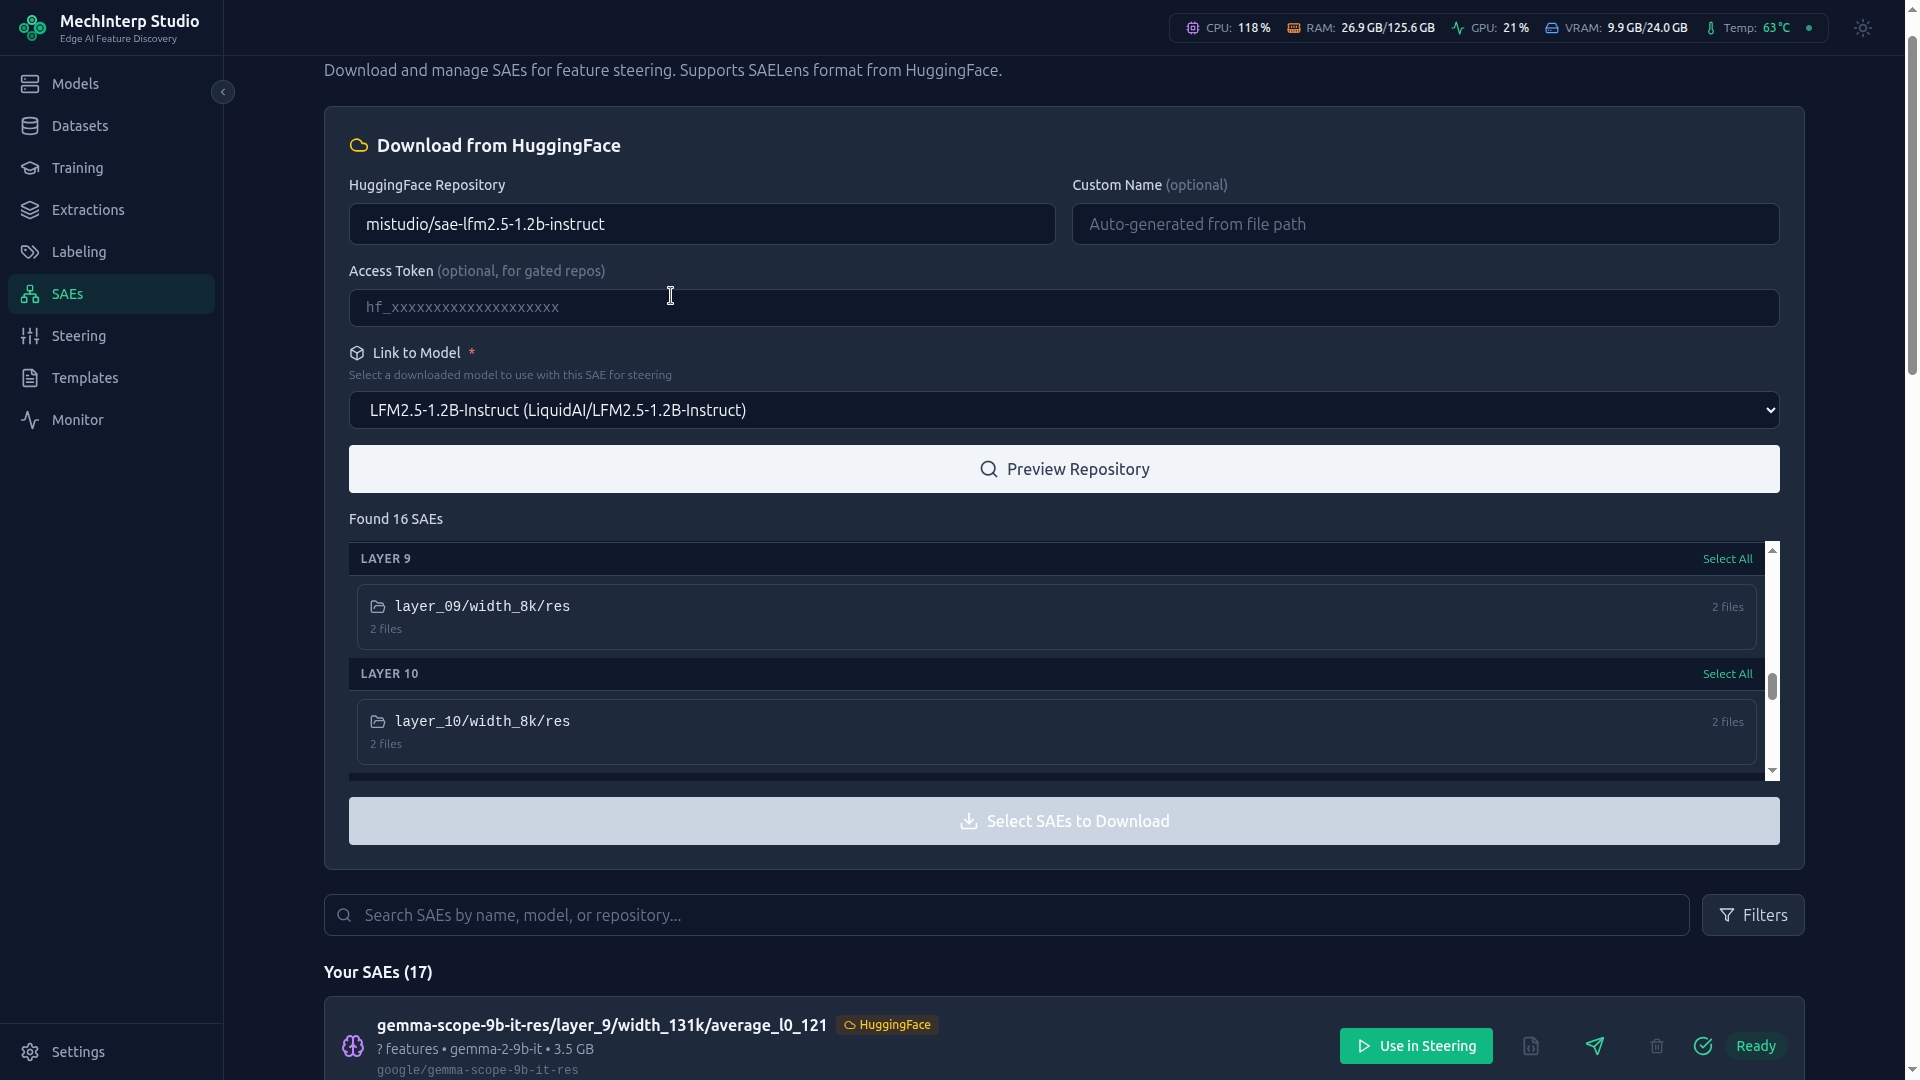Focus the Custom Name input field
Viewport: 1920px width, 1080px height.
click(x=1425, y=224)
